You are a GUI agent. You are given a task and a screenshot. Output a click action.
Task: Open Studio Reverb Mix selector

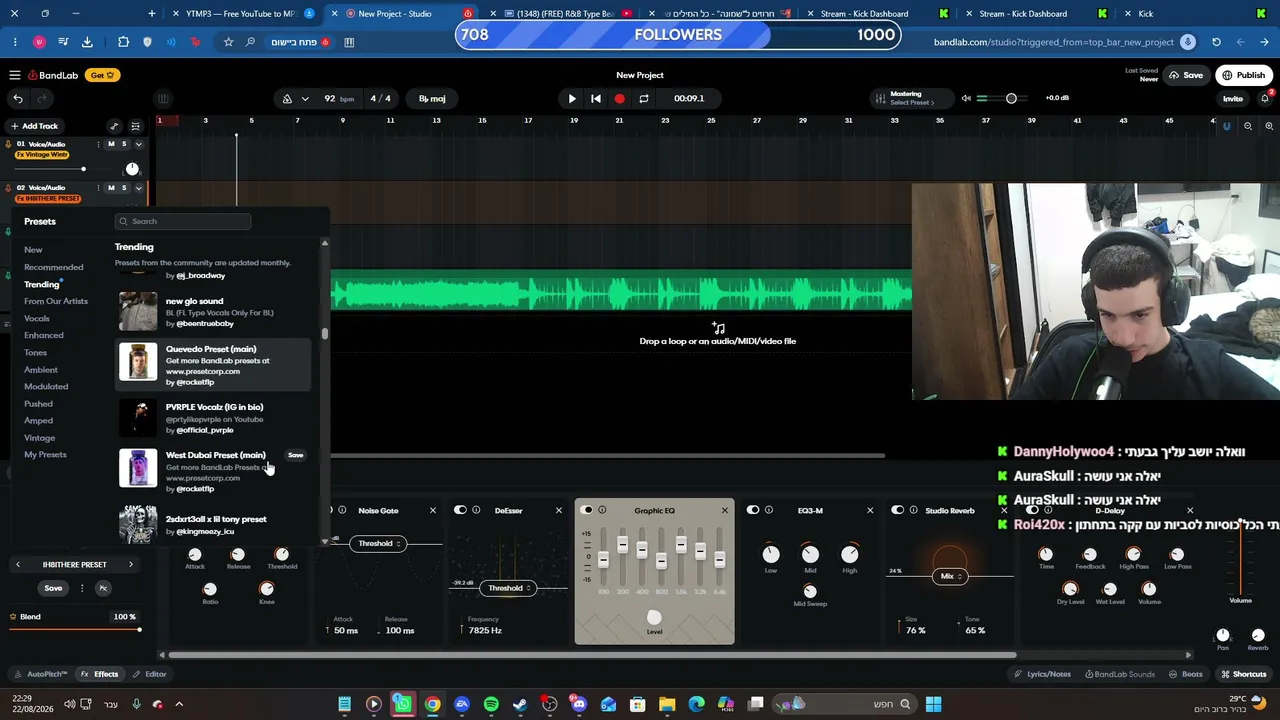(x=949, y=576)
